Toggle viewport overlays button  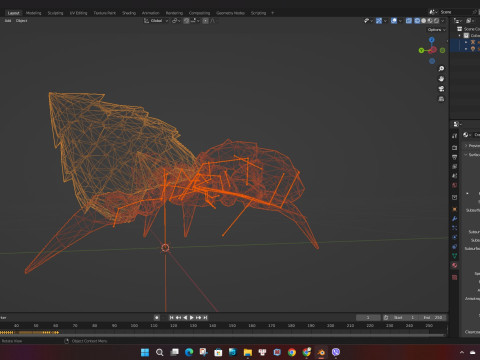[394, 21]
